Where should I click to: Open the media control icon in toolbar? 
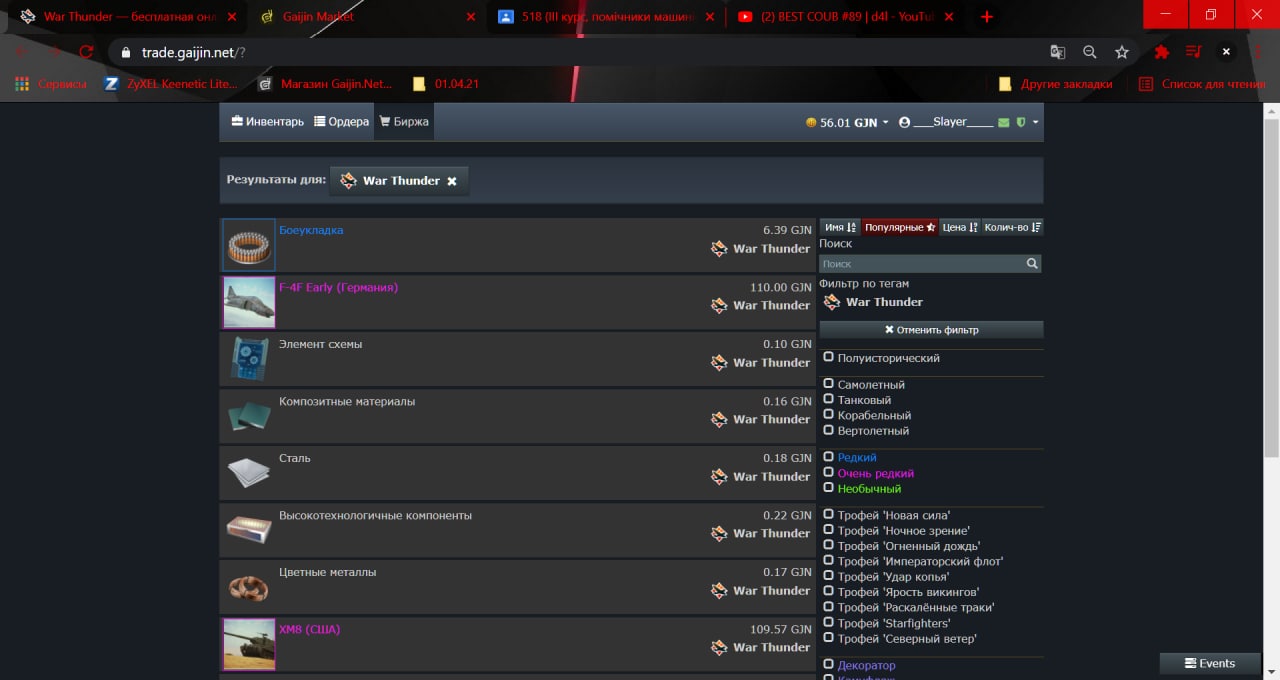(x=1193, y=52)
